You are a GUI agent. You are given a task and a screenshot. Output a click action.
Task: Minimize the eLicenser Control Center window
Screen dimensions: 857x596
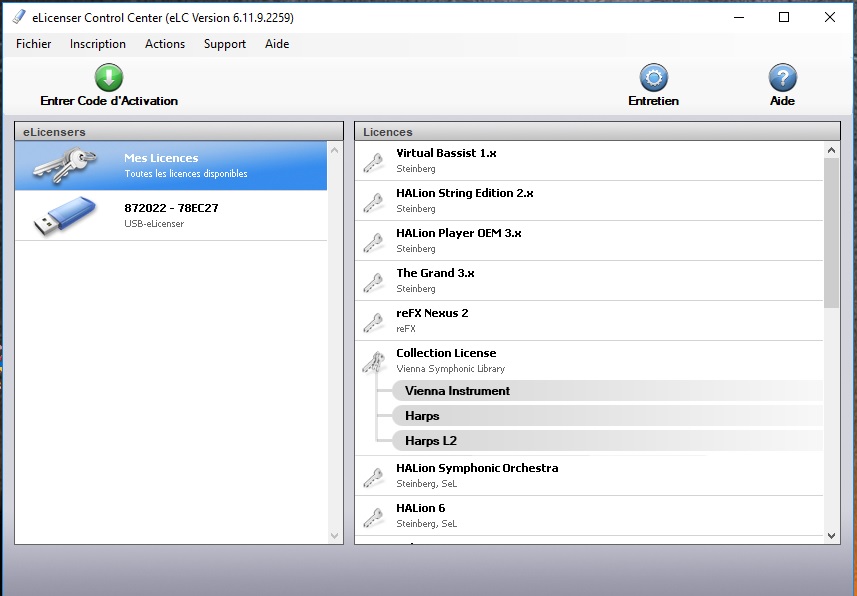pyautogui.click(x=739, y=17)
